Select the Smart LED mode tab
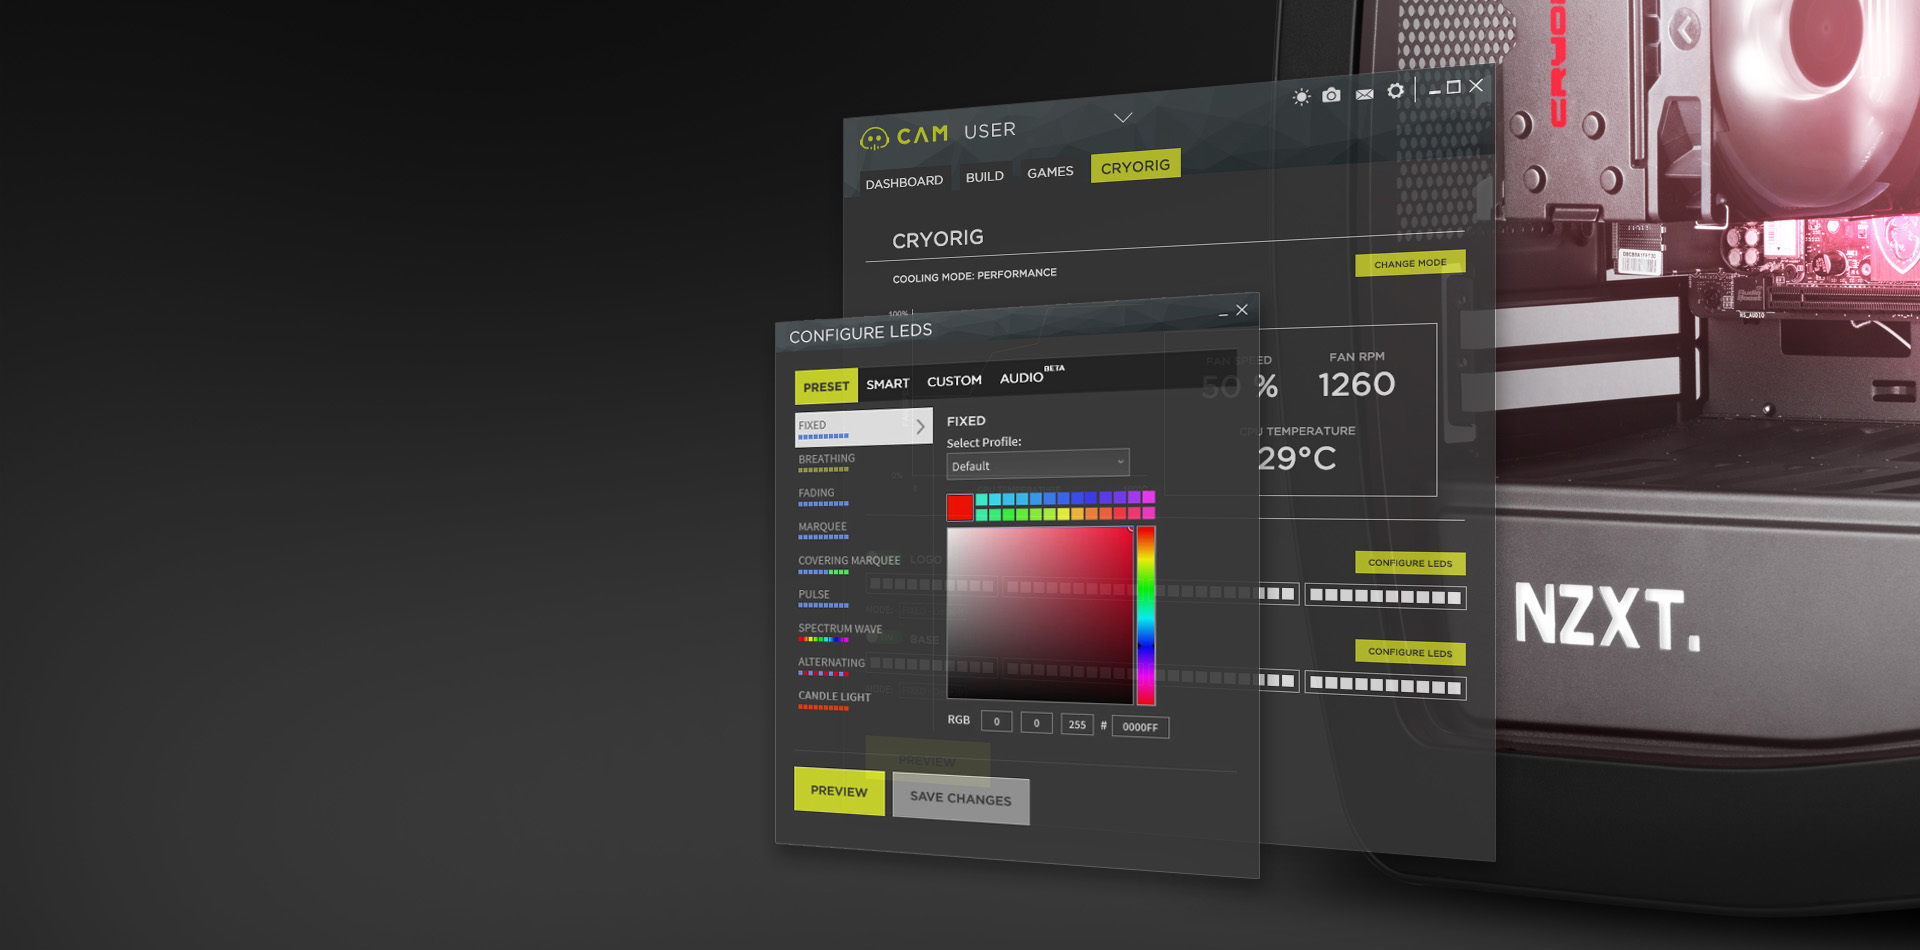This screenshot has width=1920, height=950. (887, 384)
